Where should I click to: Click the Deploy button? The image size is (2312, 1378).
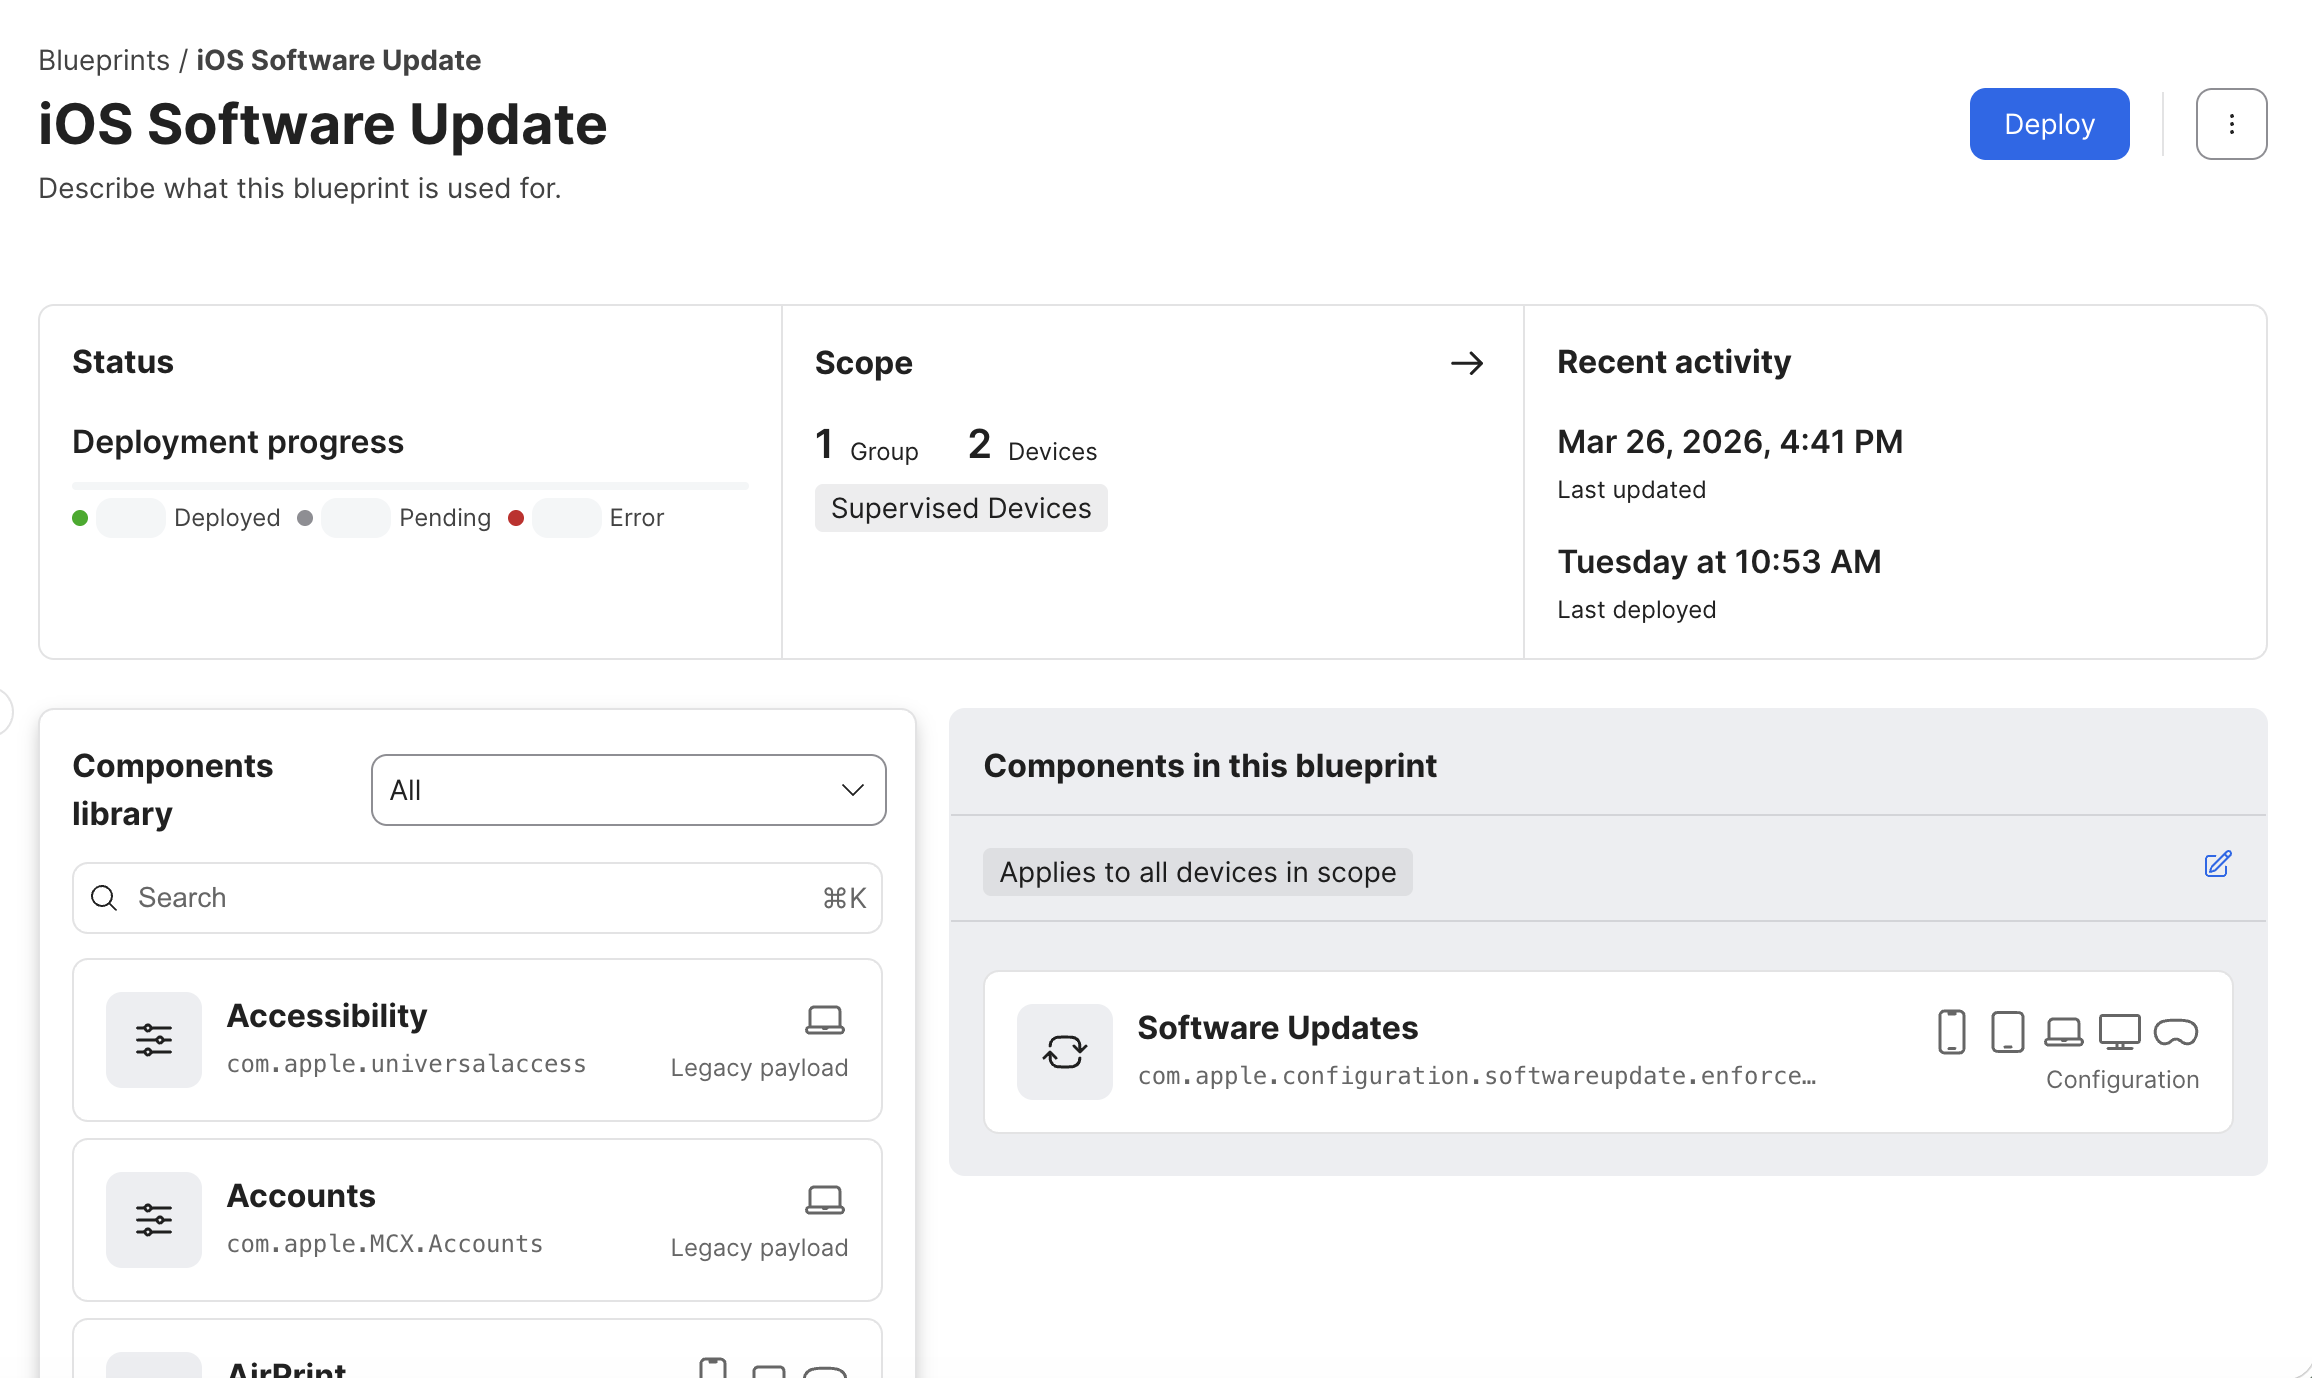pyautogui.click(x=2049, y=124)
